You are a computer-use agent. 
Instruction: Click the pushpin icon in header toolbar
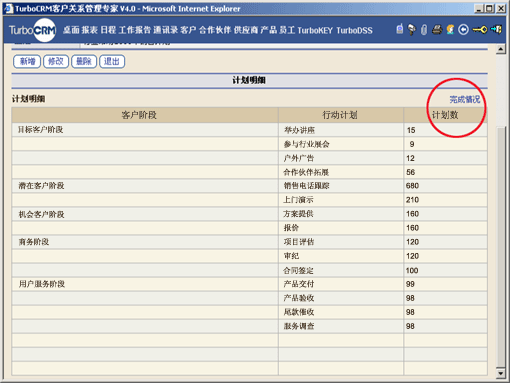pos(412,30)
